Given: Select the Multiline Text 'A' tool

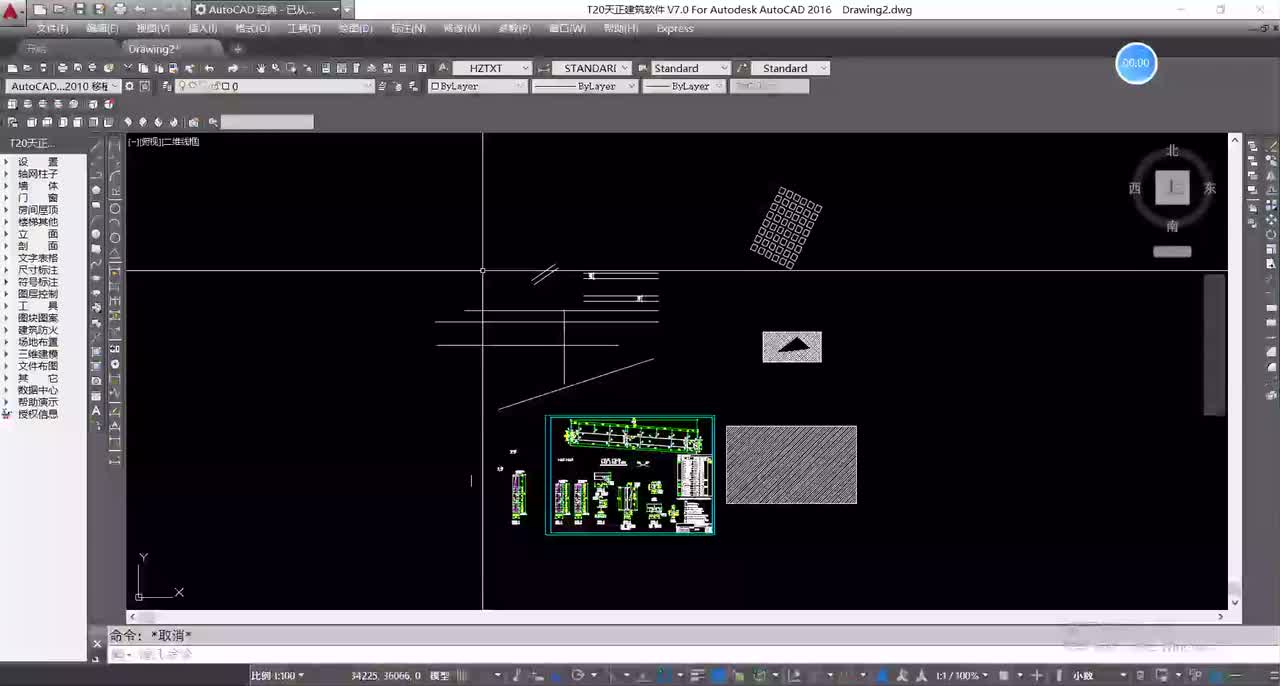Looking at the screenshot, I should [96, 411].
